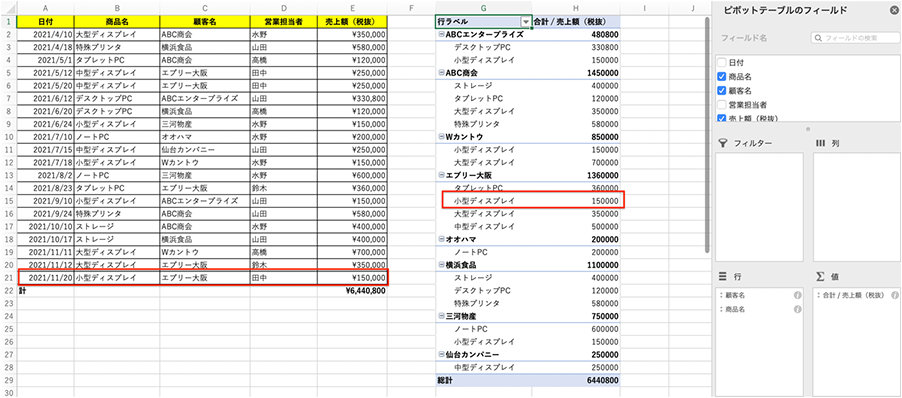Image resolution: width=902 pixels, height=398 pixels.
Task: Collapse the ABC商会 group in pivot table
Action: [441, 73]
